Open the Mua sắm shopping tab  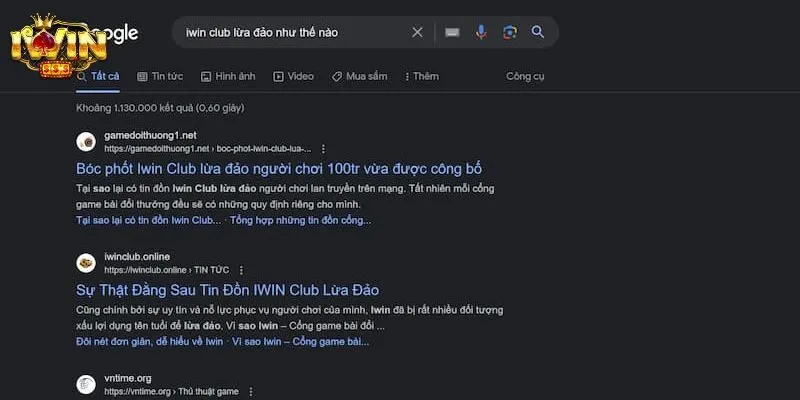[361, 76]
